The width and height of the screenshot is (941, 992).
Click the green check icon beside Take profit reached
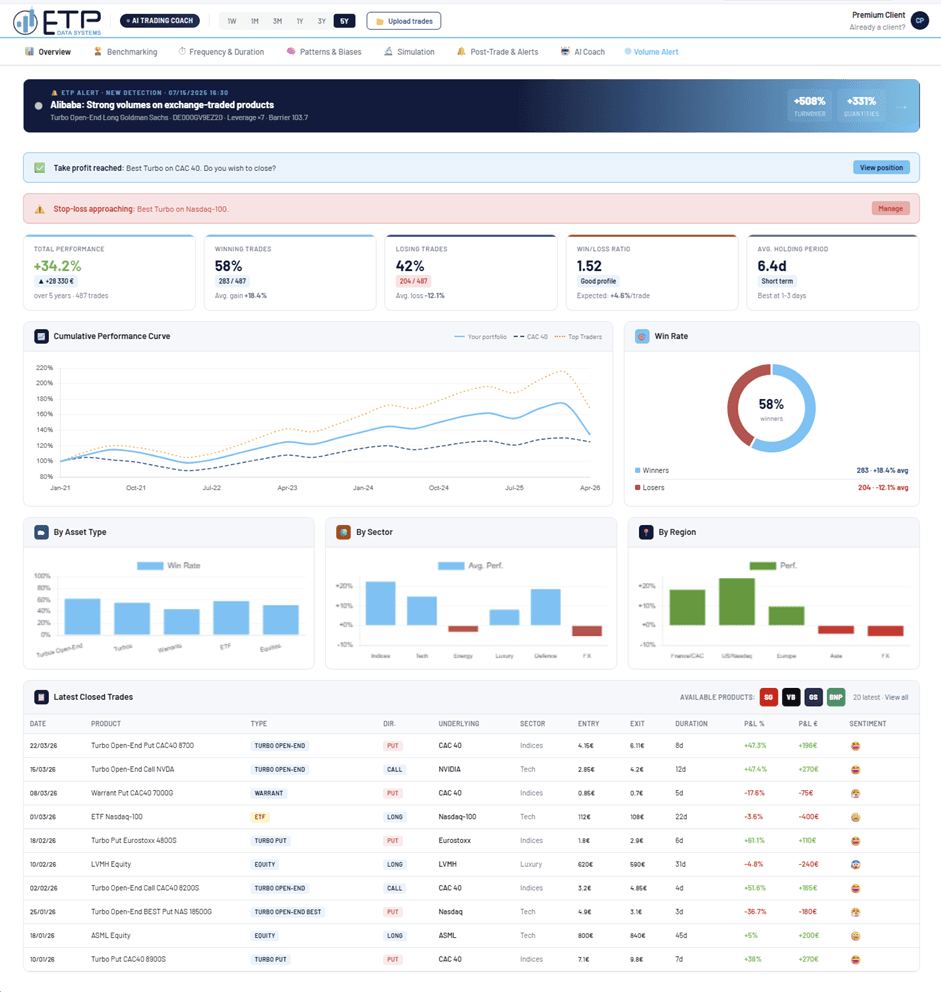point(40,168)
